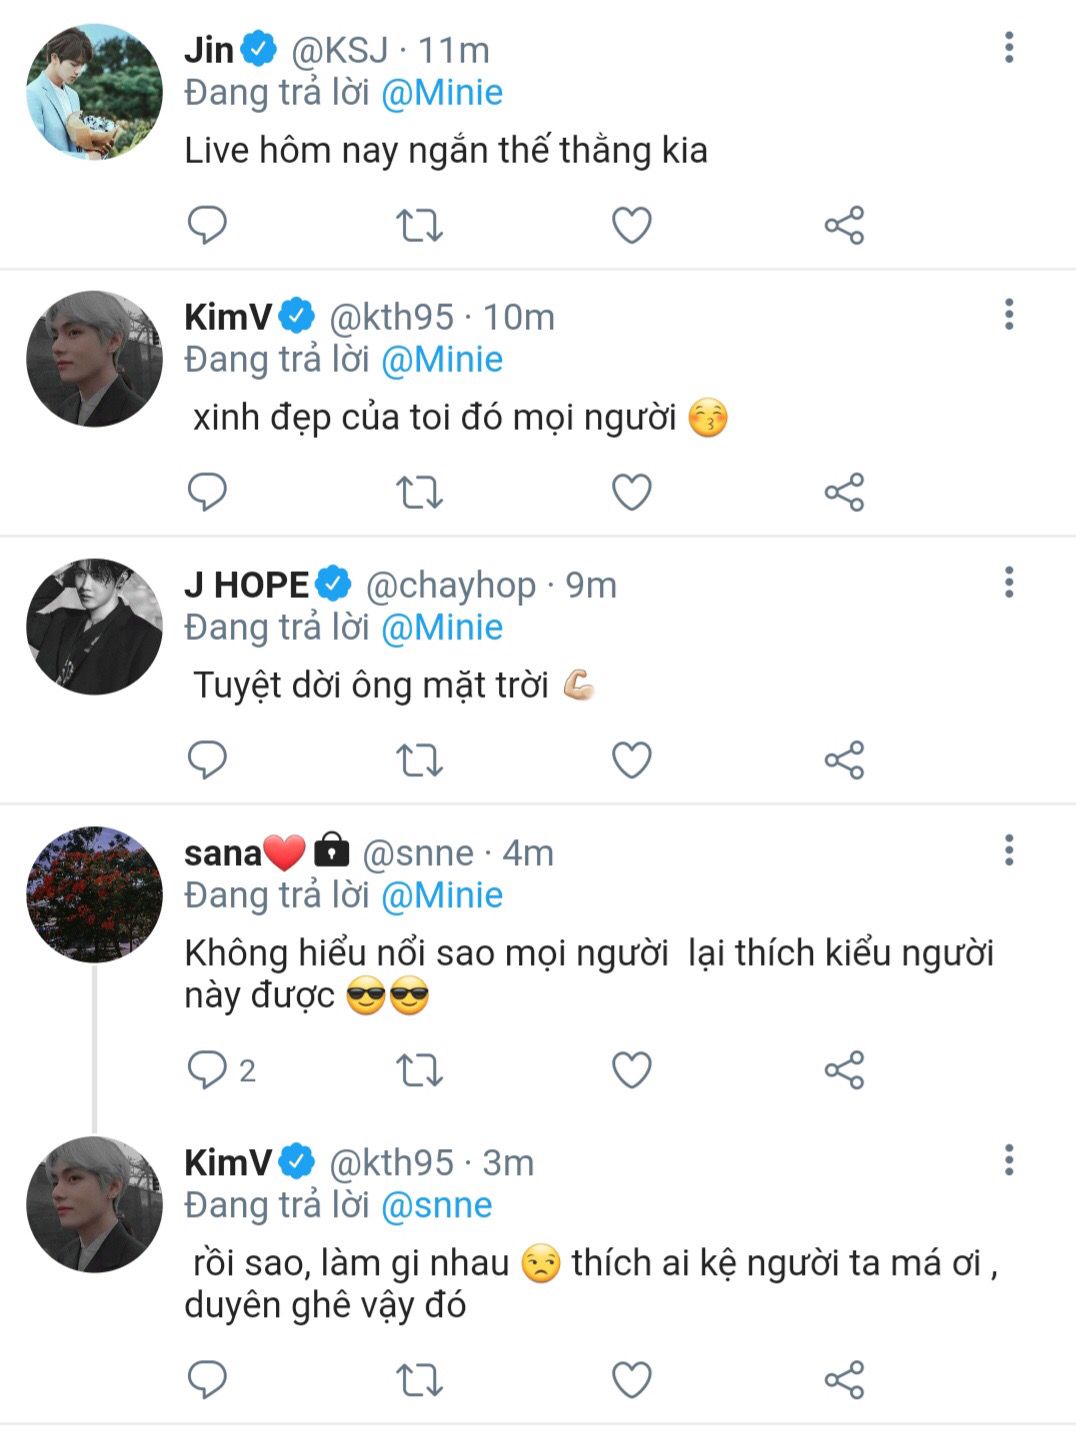Open Jin's profile picture
This screenshot has height=1434, width=1076.
click(94, 92)
